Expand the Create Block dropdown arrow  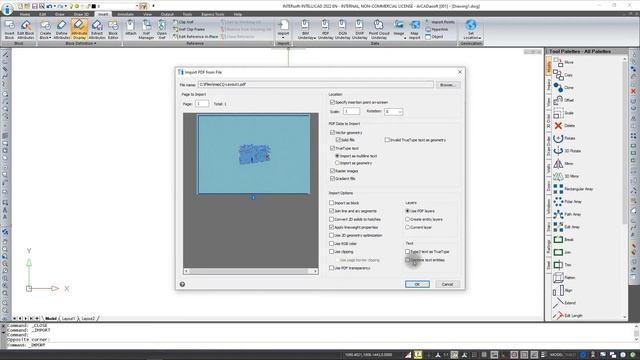click(x=50, y=38)
